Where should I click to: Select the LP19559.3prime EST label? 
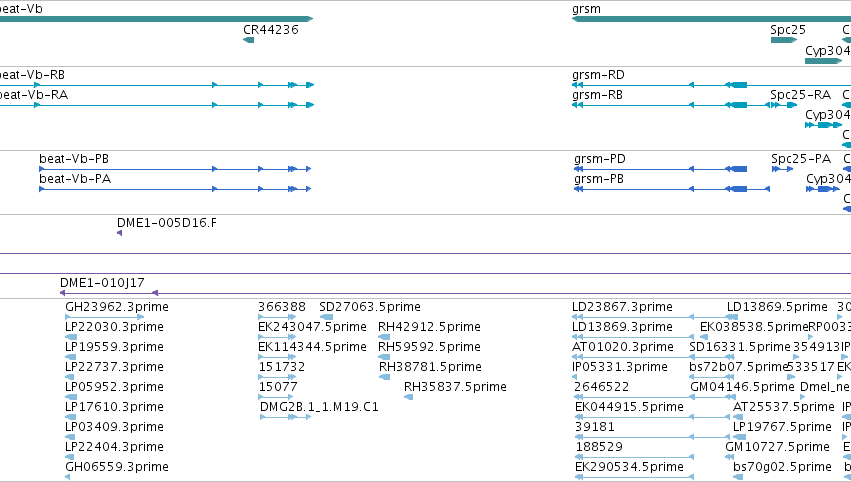114,347
